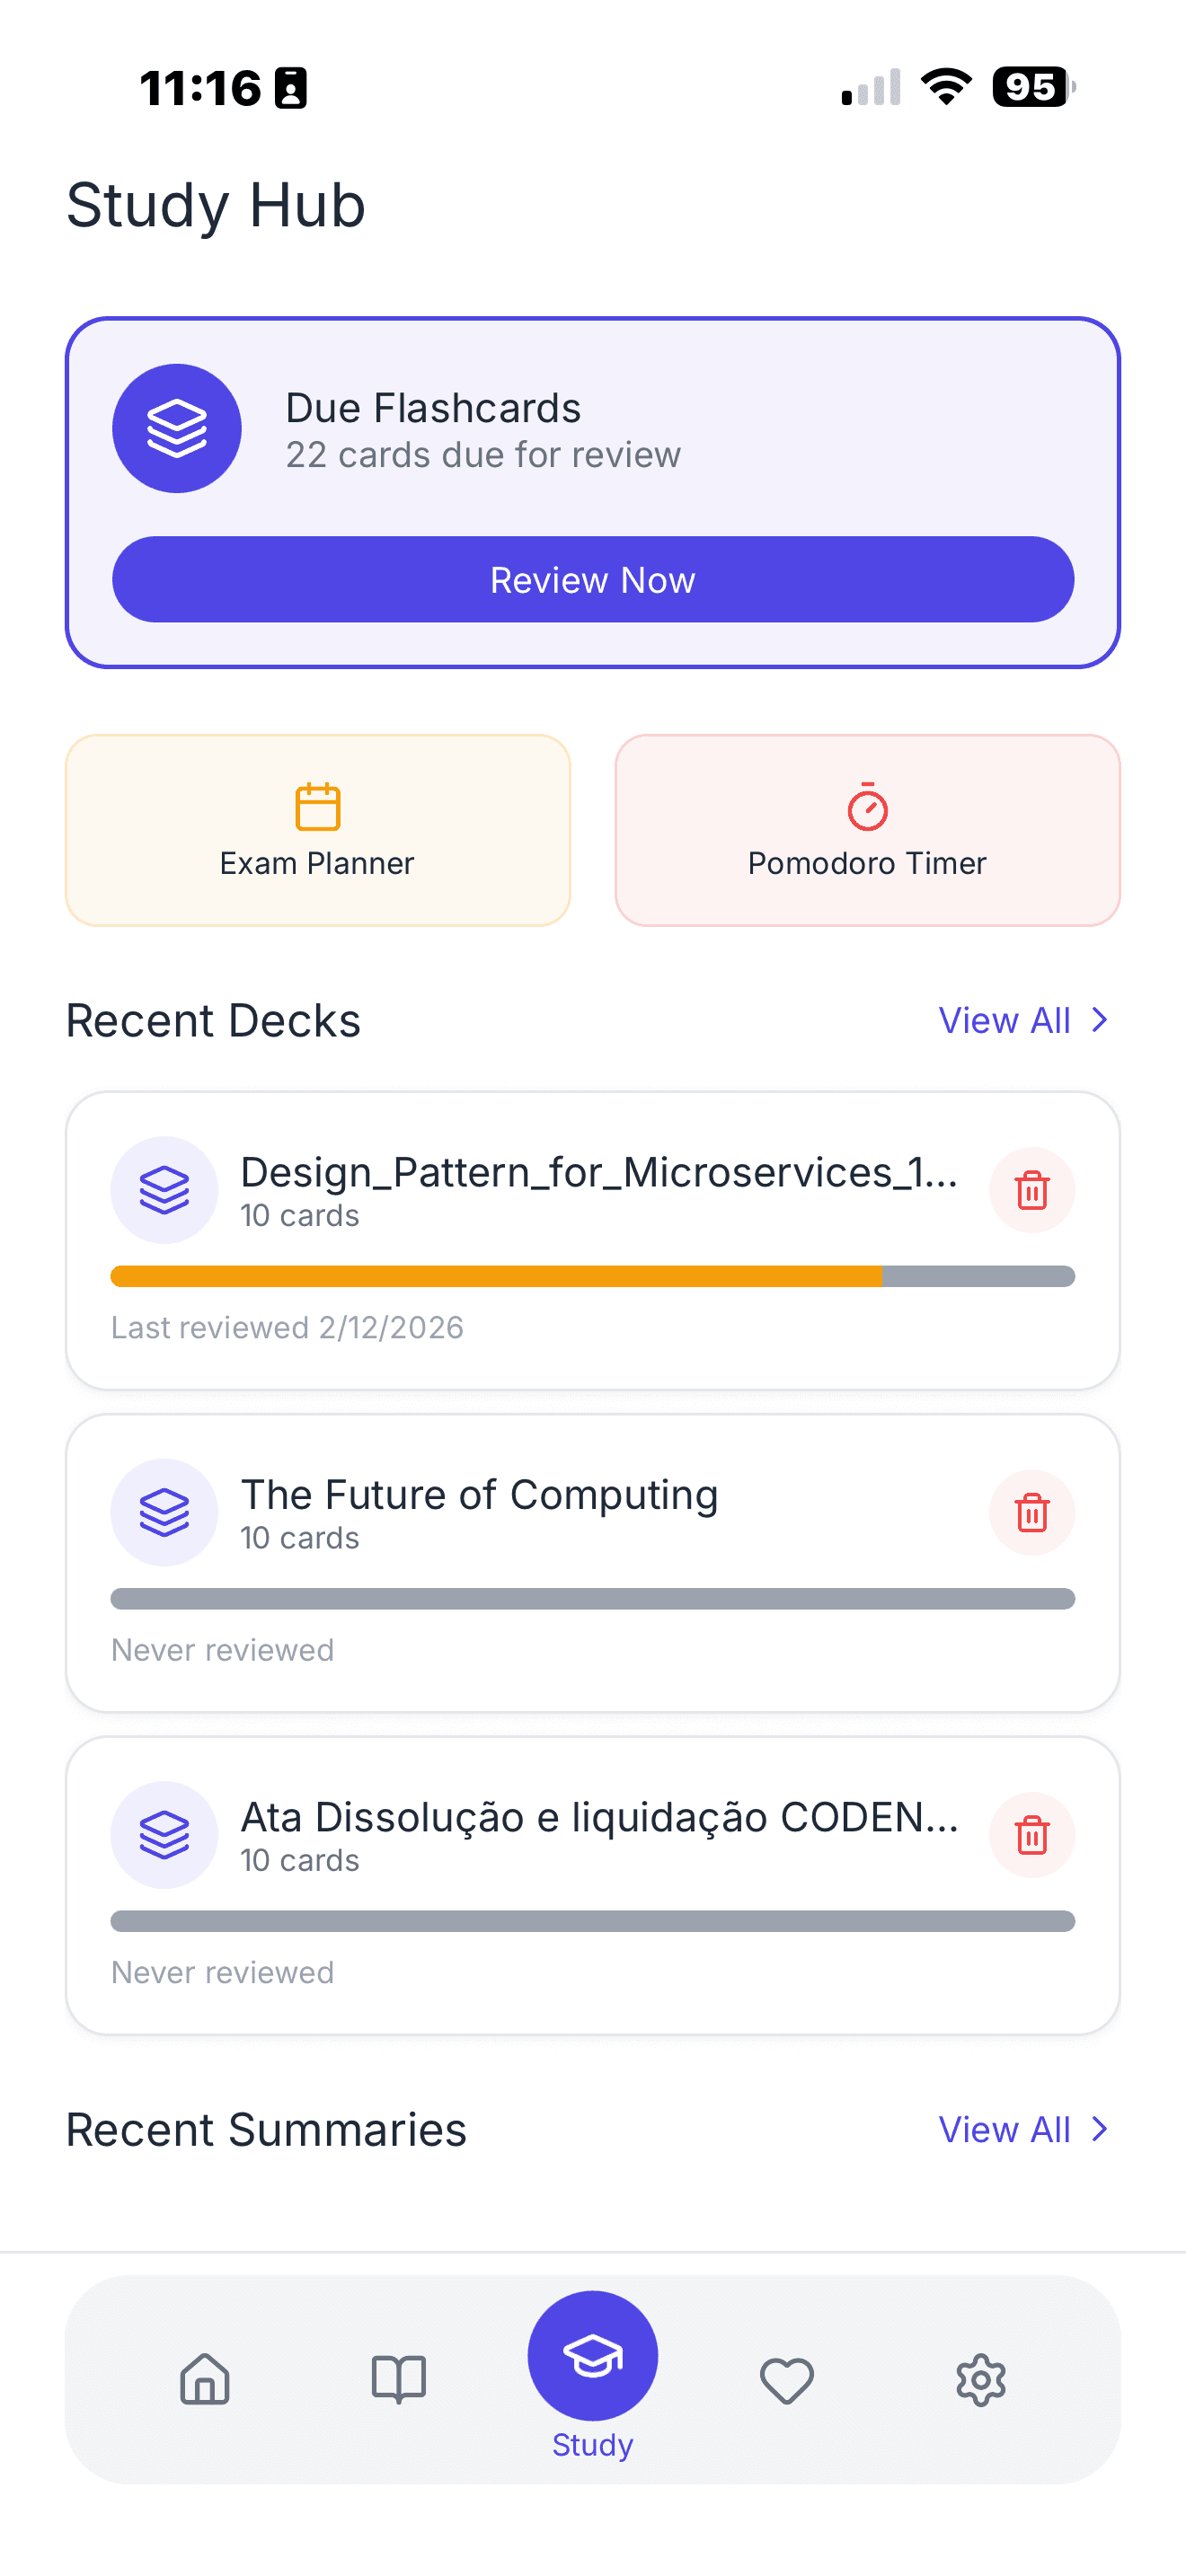Select the Pomodoro Timer stopwatch icon
1186x2576 pixels.
pyautogui.click(x=866, y=806)
